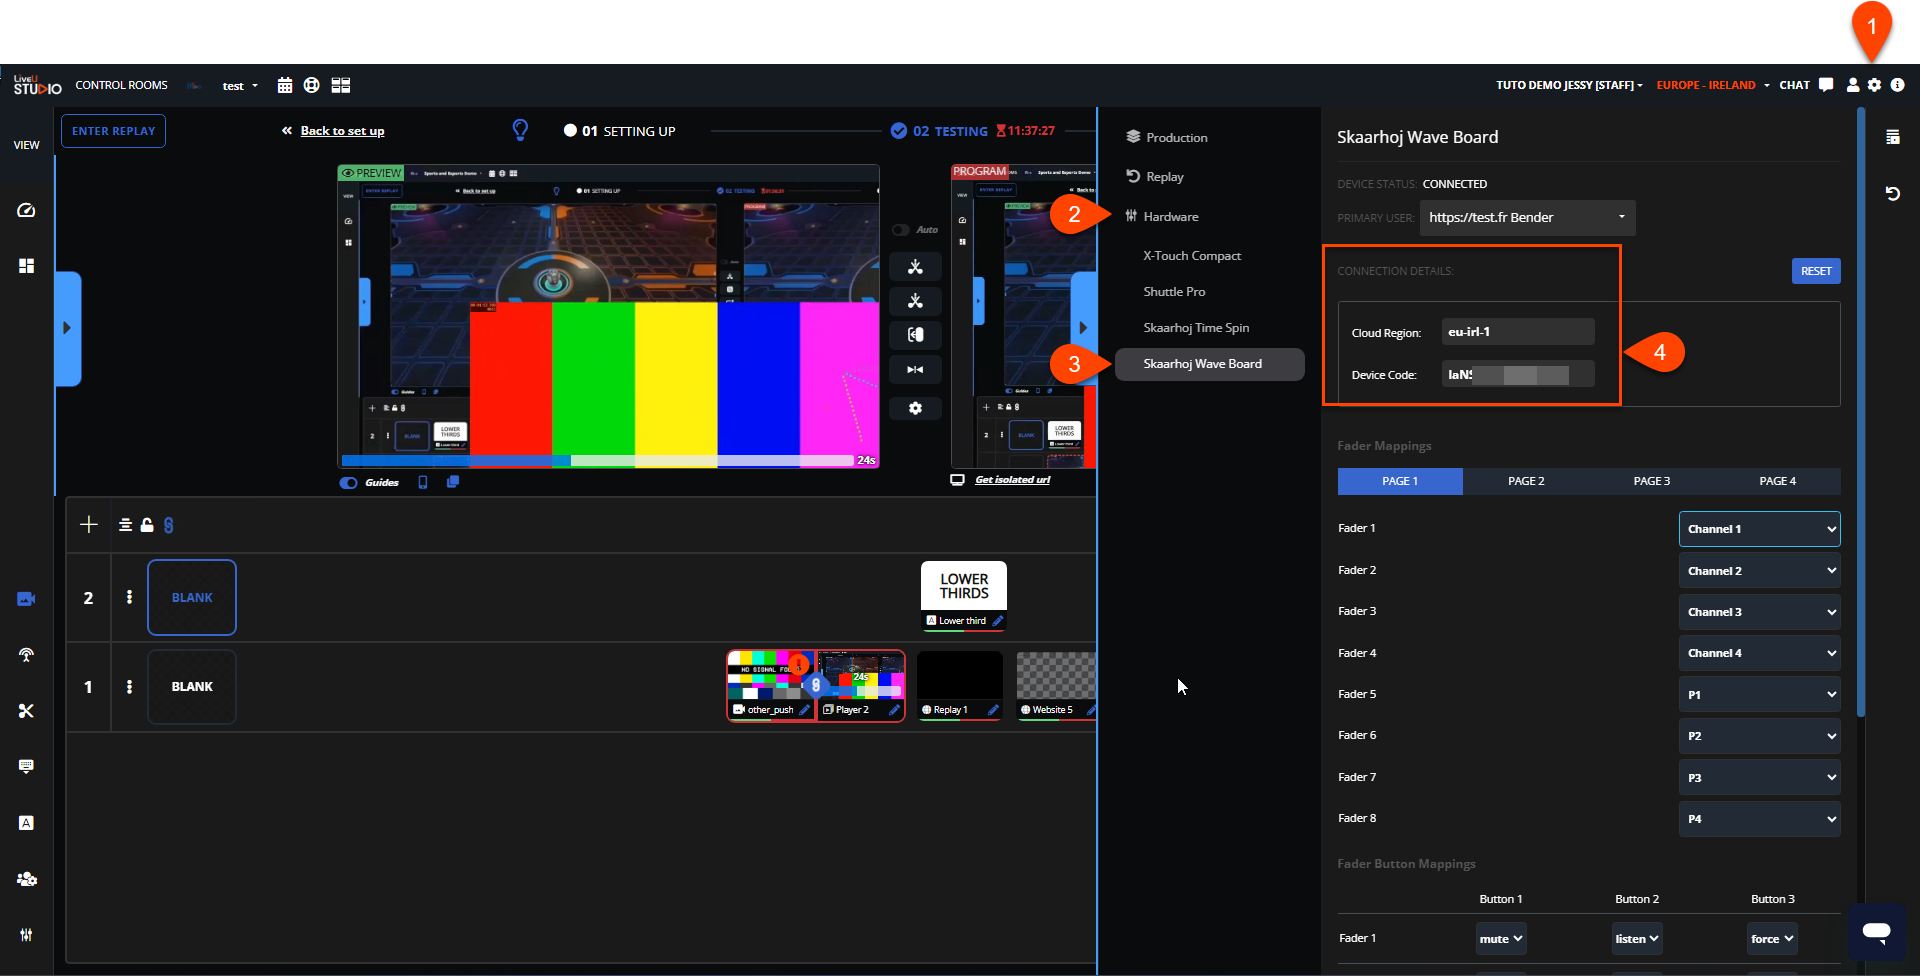Open Fader 1 Button 1 mute dropdown

pos(1501,938)
